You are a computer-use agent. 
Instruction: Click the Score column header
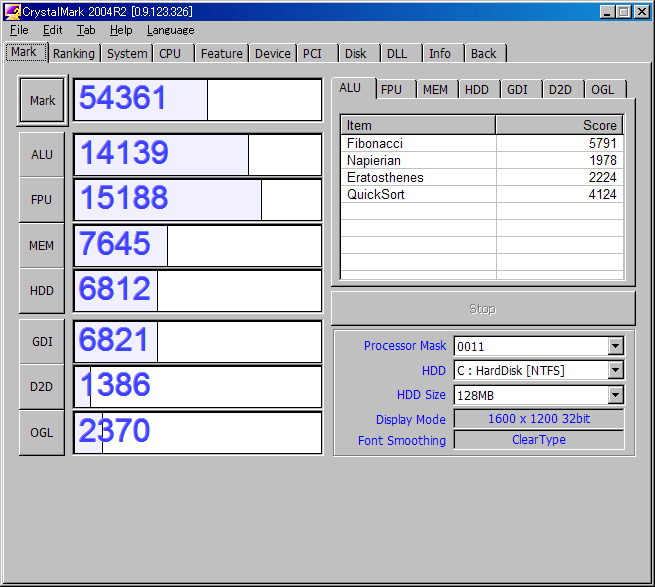(559, 125)
